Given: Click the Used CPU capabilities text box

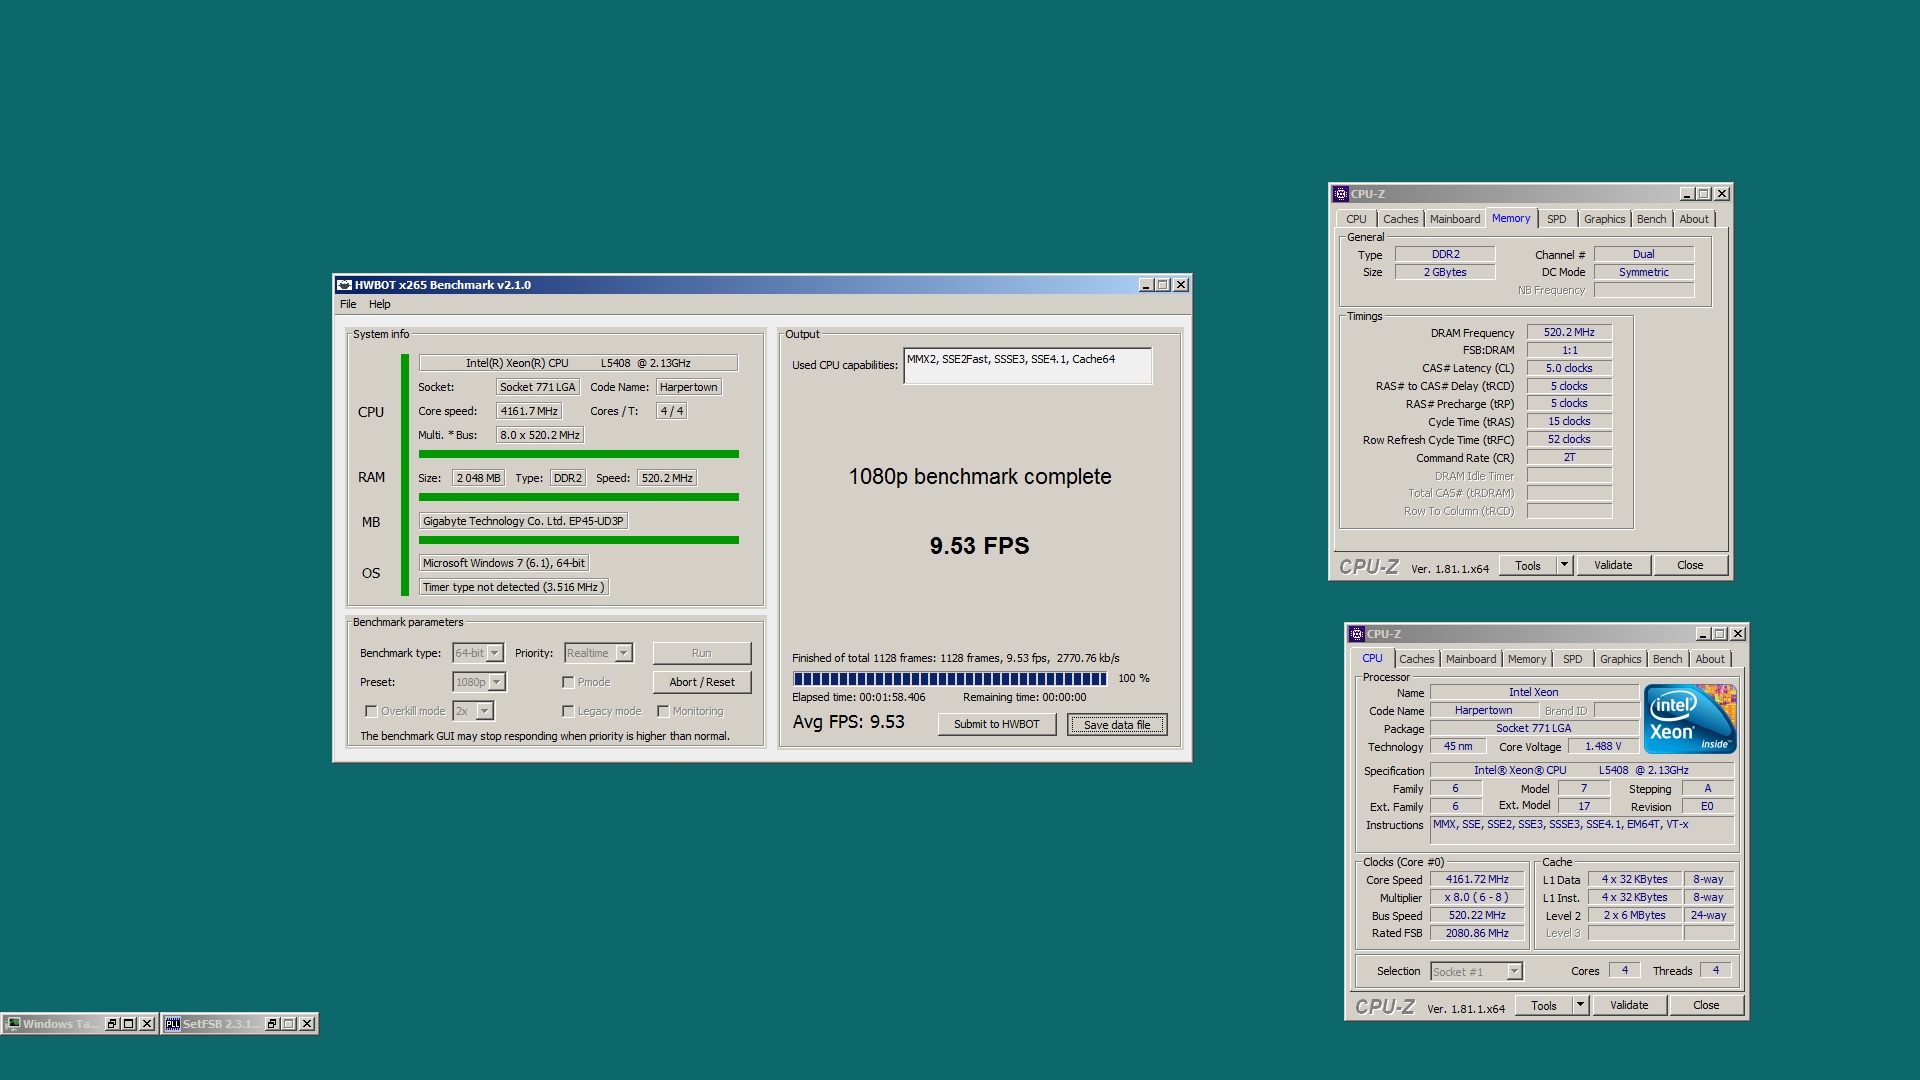Looking at the screenshot, I should [1027, 366].
